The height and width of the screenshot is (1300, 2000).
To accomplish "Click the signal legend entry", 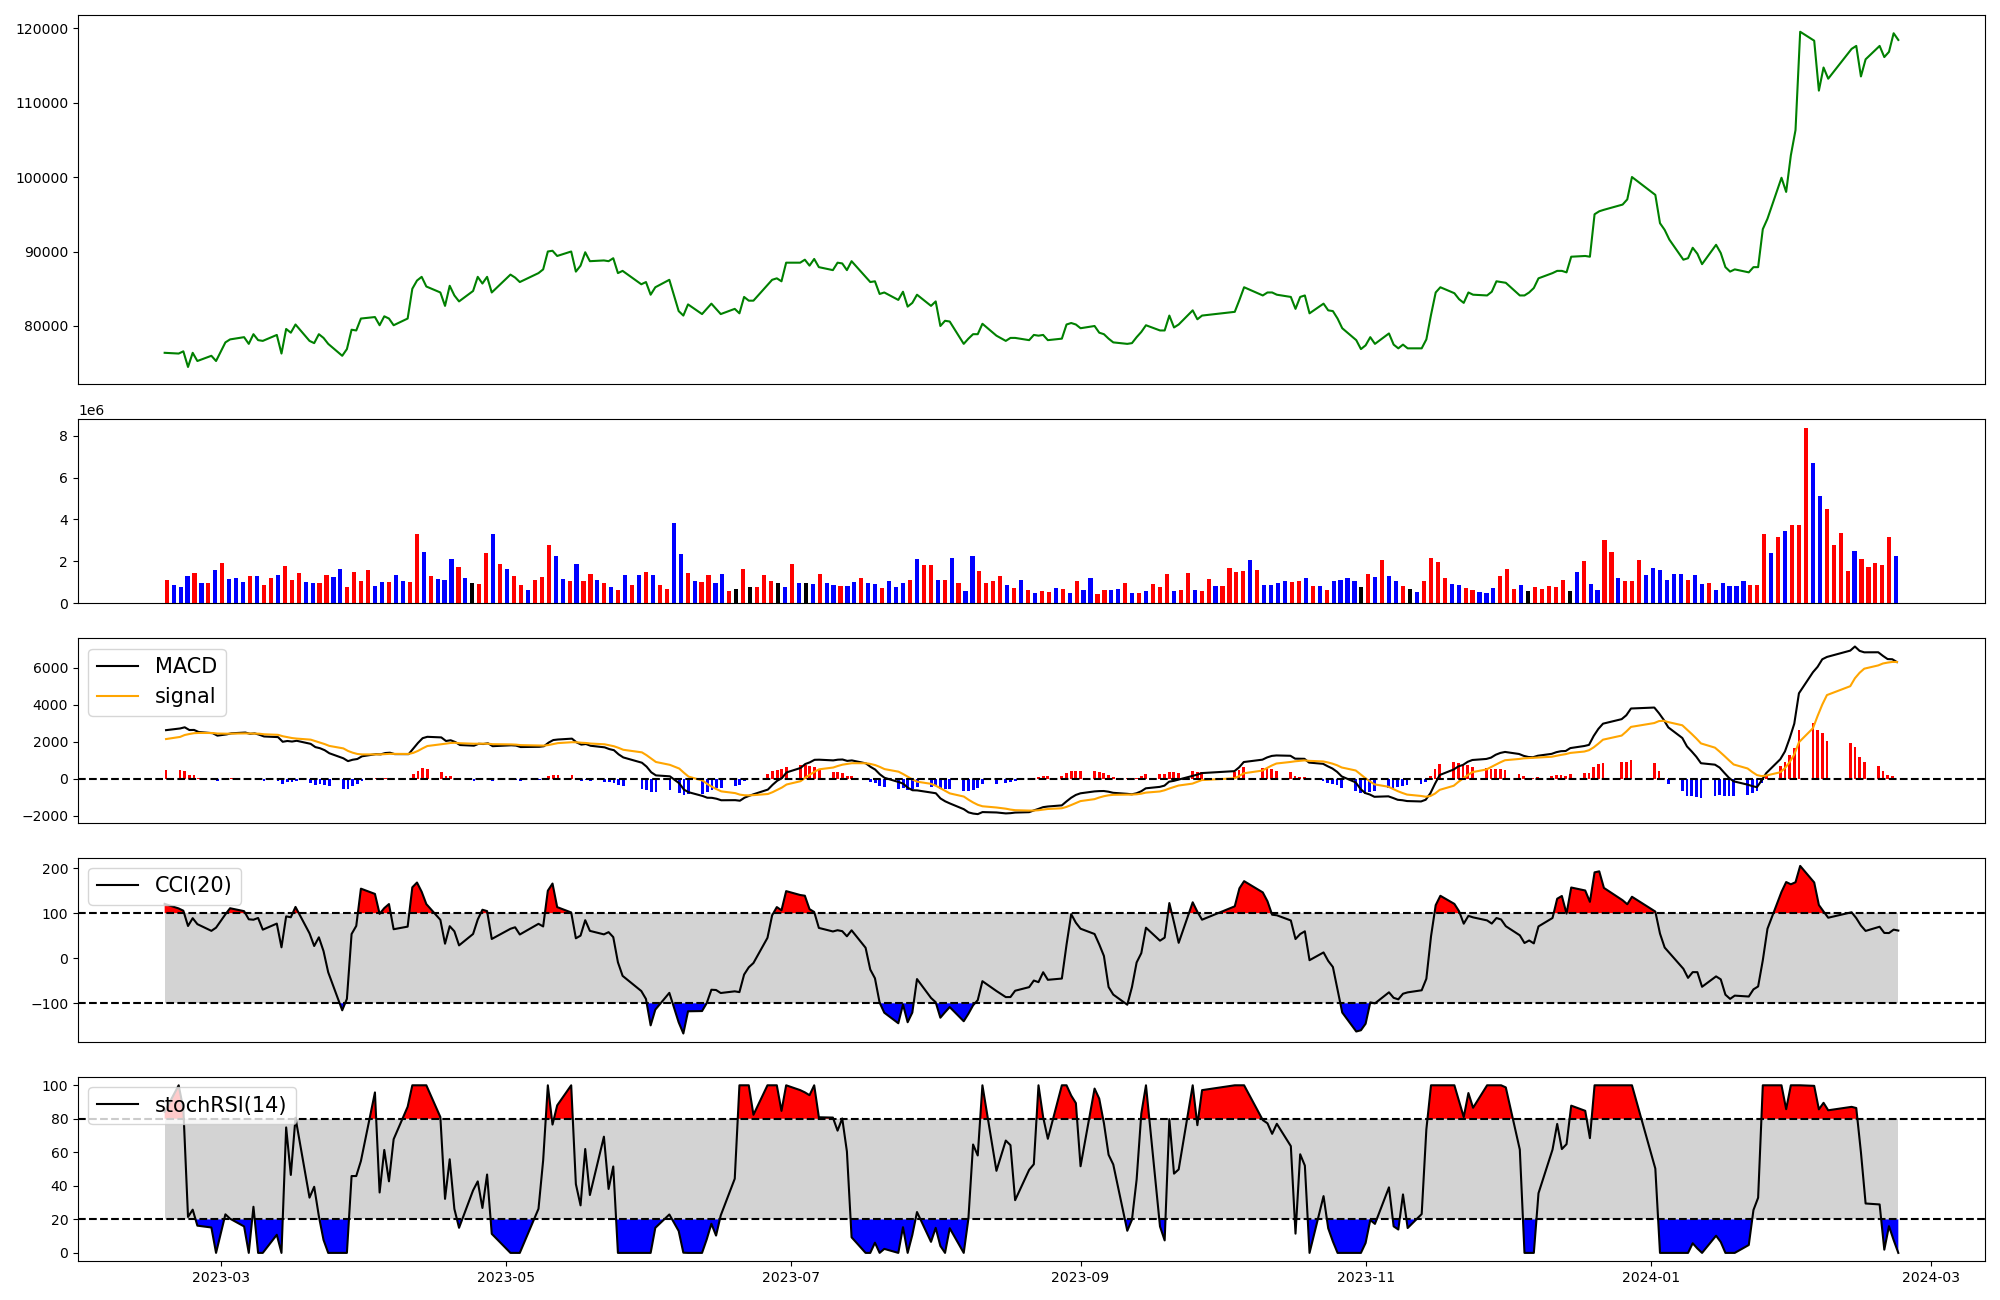I will click(x=185, y=696).
